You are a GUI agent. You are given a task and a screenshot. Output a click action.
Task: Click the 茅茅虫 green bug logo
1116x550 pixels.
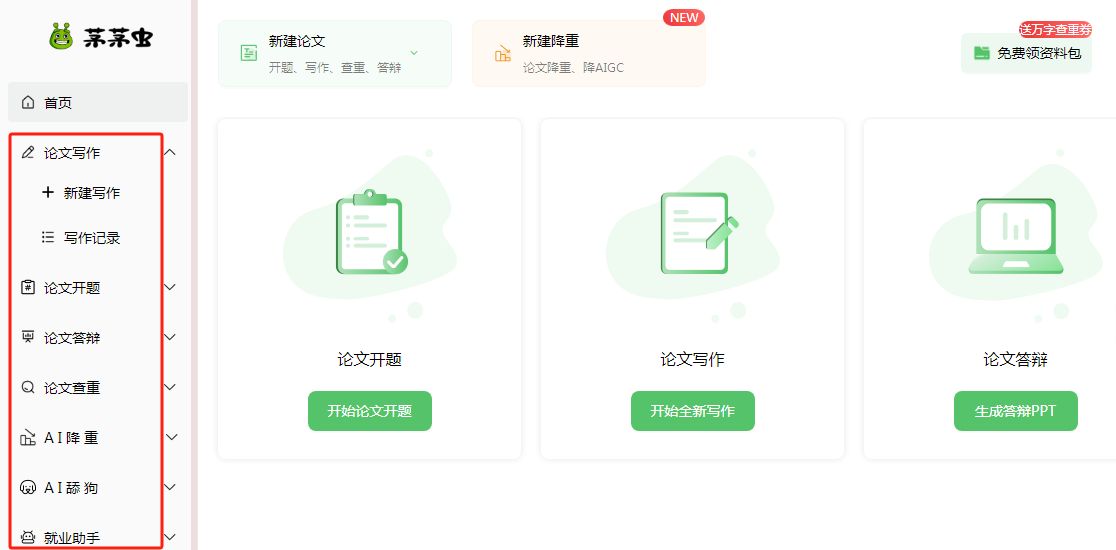62,36
